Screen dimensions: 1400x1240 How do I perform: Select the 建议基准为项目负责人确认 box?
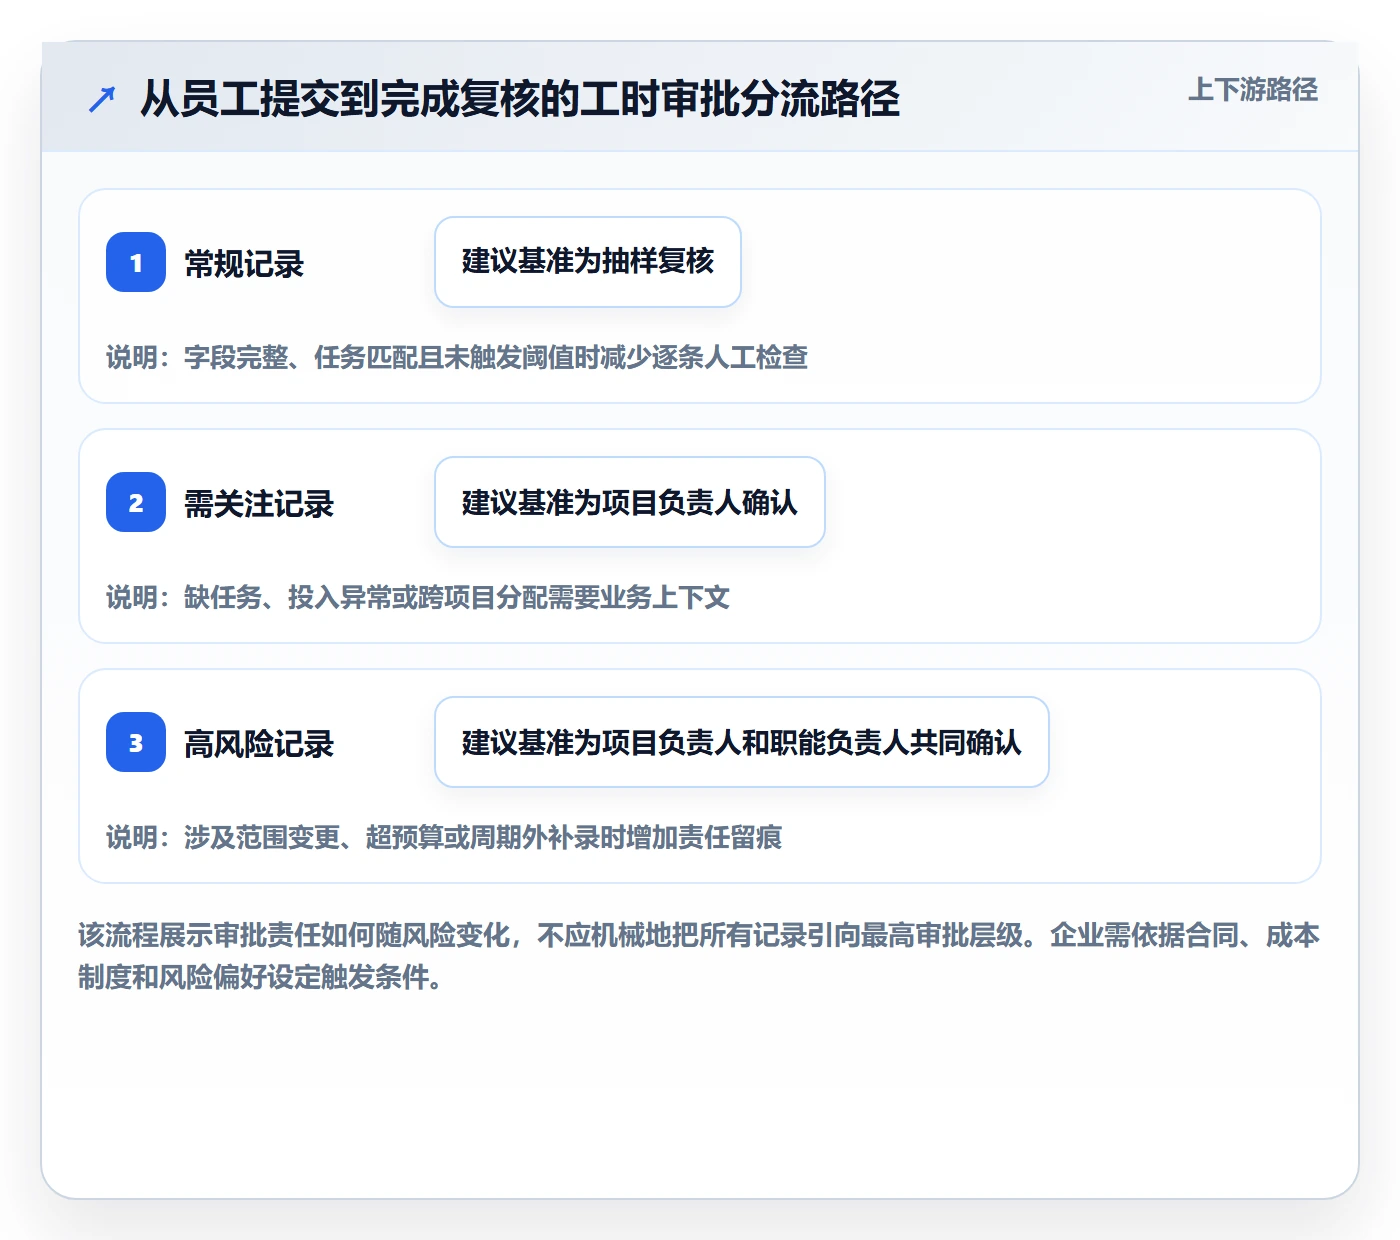point(630,502)
